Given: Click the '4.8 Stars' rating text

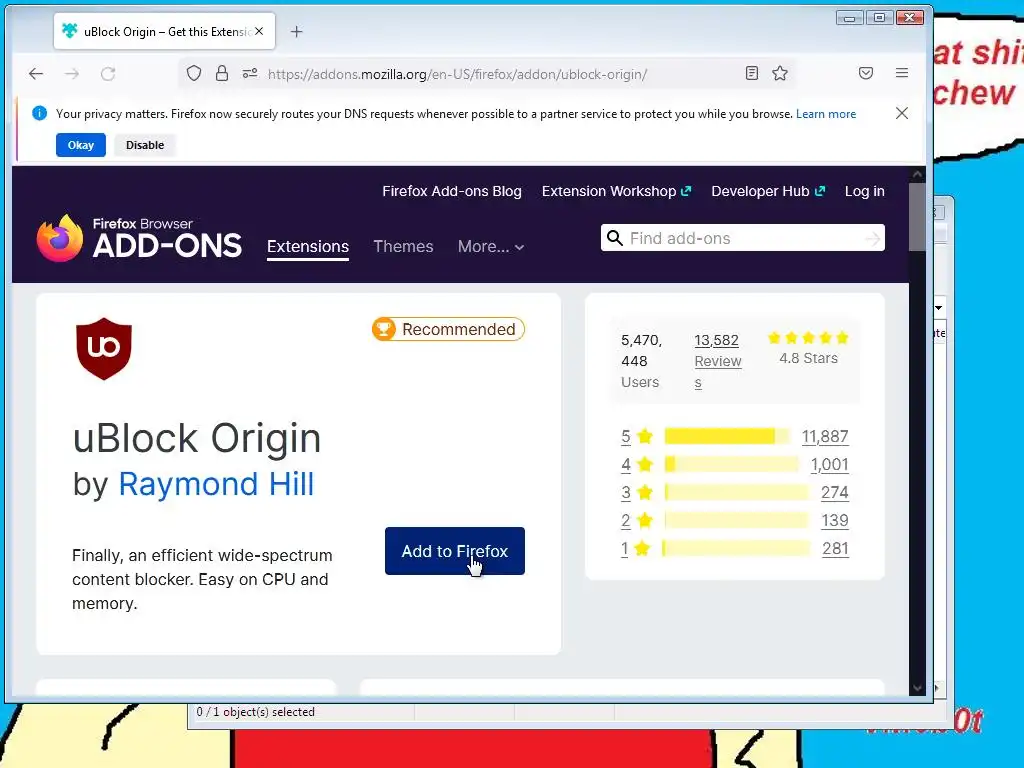Looking at the screenshot, I should pos(808,358).
